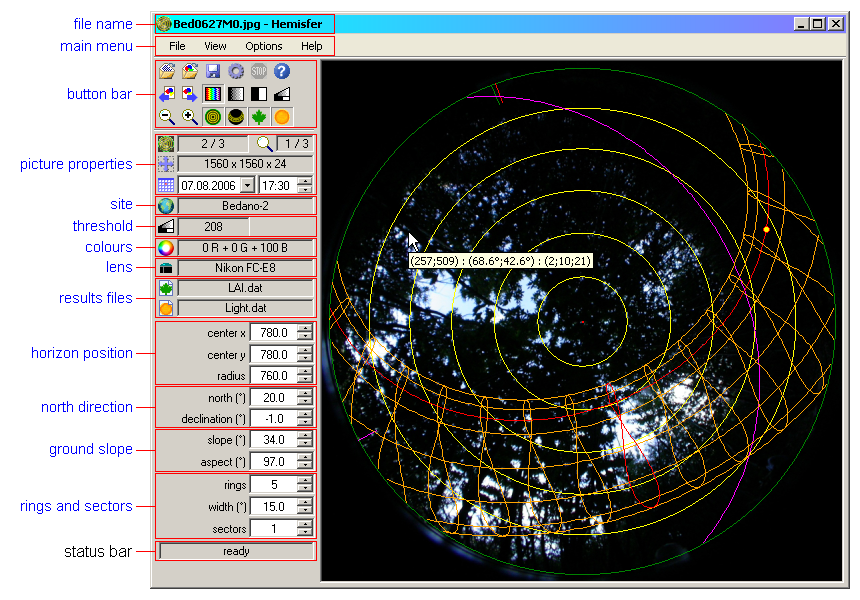Toggle the rainbow colour view button
The width and height of the screenshot is (860, 600).
[x=213, y=94]
